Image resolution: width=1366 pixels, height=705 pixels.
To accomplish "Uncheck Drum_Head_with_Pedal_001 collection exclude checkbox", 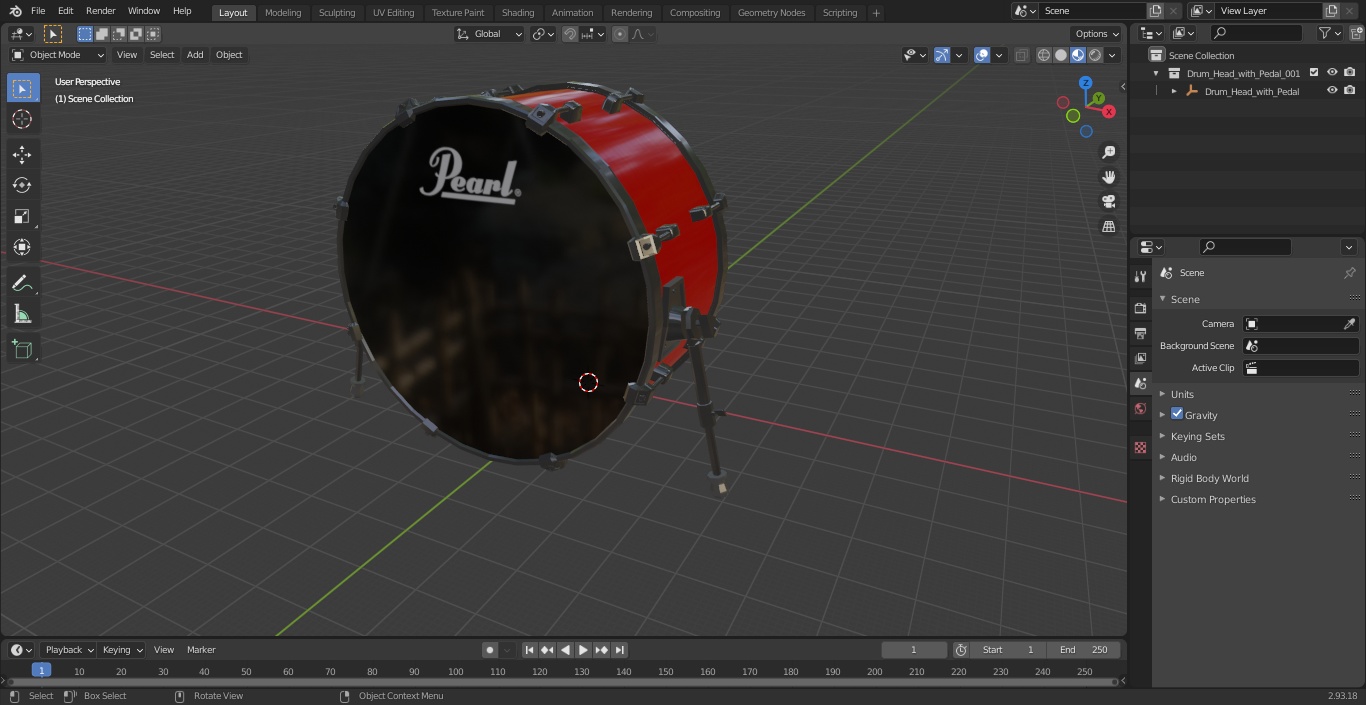I will (x=1314, y=73).
